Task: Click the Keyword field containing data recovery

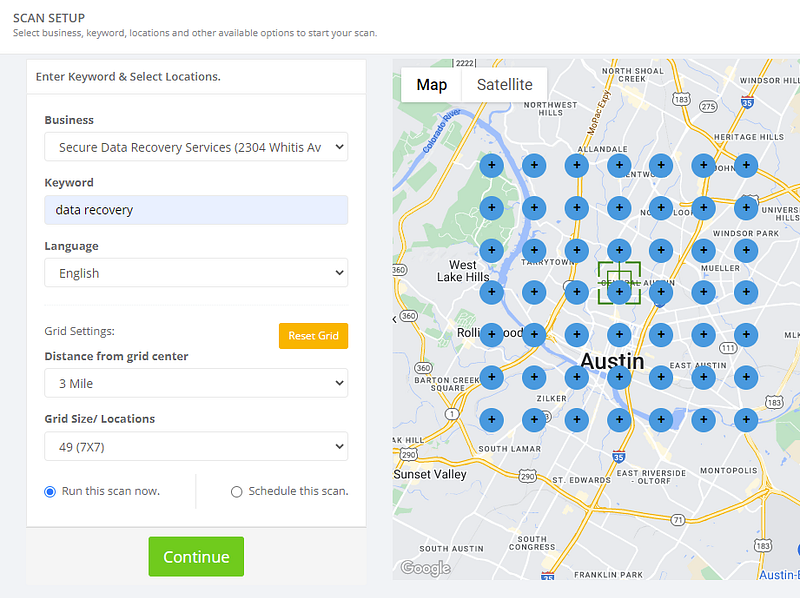Action: 196,210
